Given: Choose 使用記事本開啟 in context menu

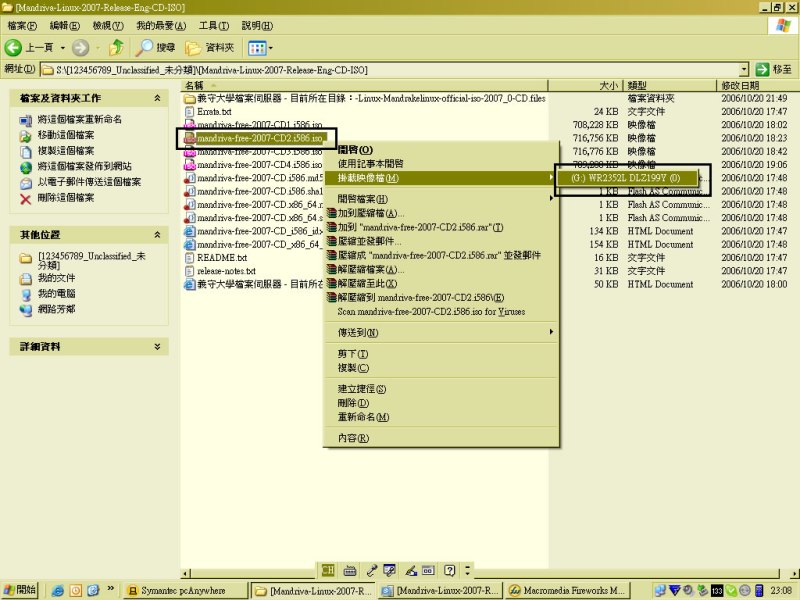Looking at the screenshot, I should coord(442,164).
